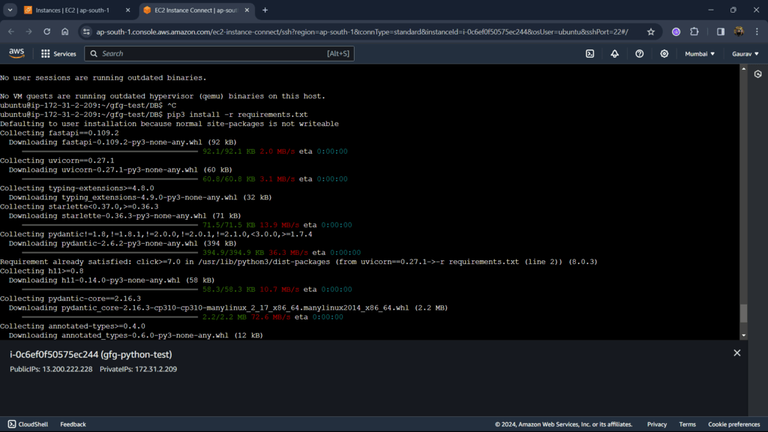Click the terminal's vertical scrollbar
This screenshot has width=768, height=432.
pyautogui.click(x=743, y=313)
